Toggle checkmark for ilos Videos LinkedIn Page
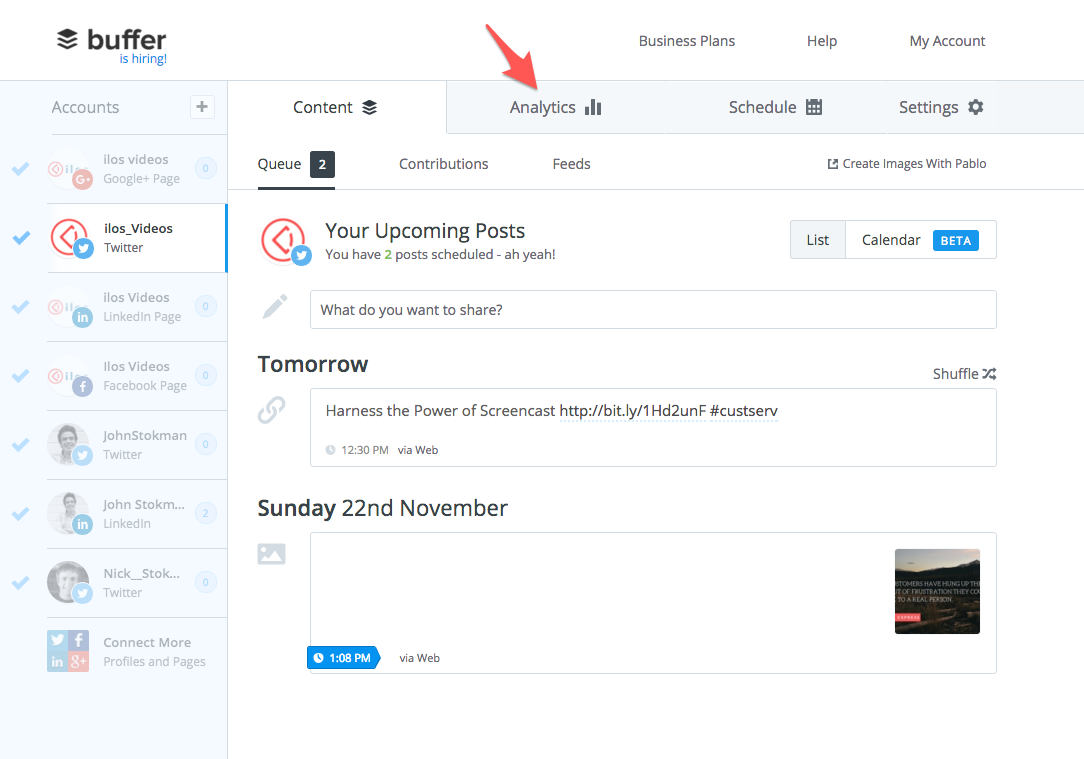The width and height of the screenshot is (1084, 759). click(x=21, y=306)
